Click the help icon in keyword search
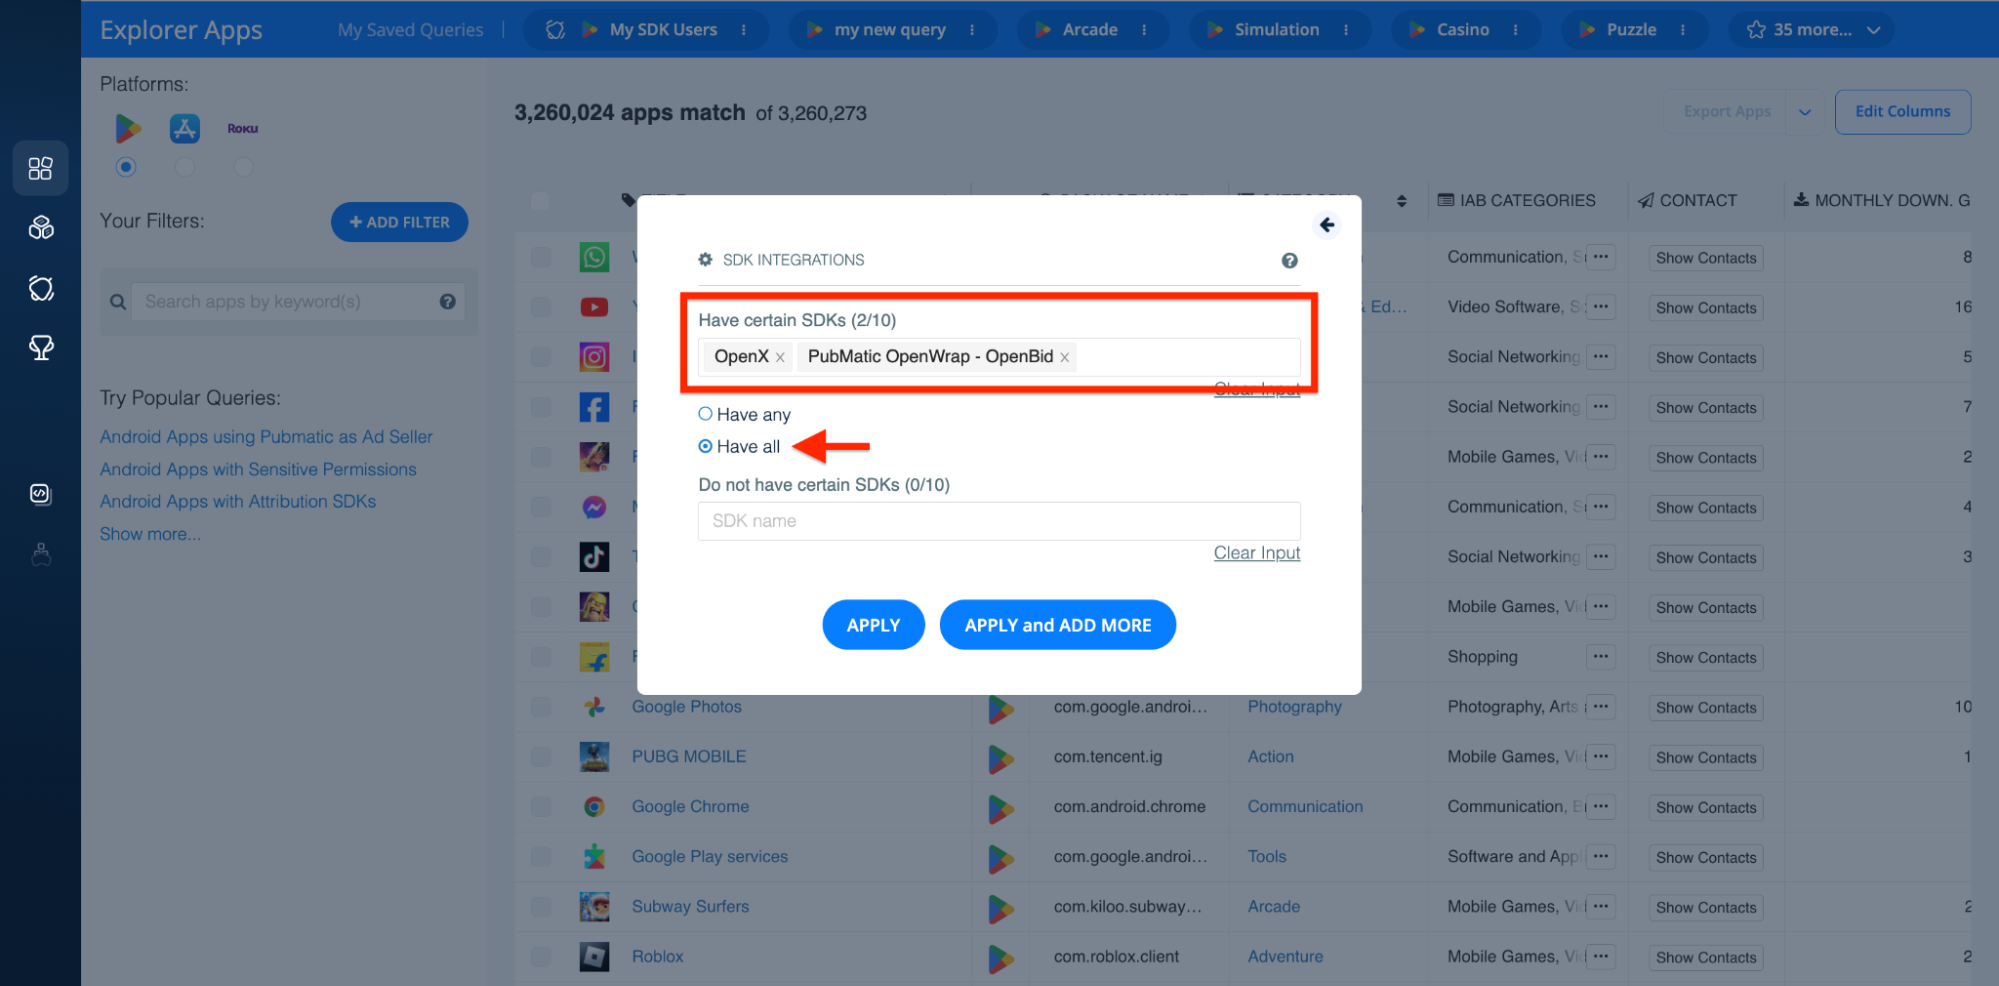Screen dimensions: 1999x986 [447, 301]
